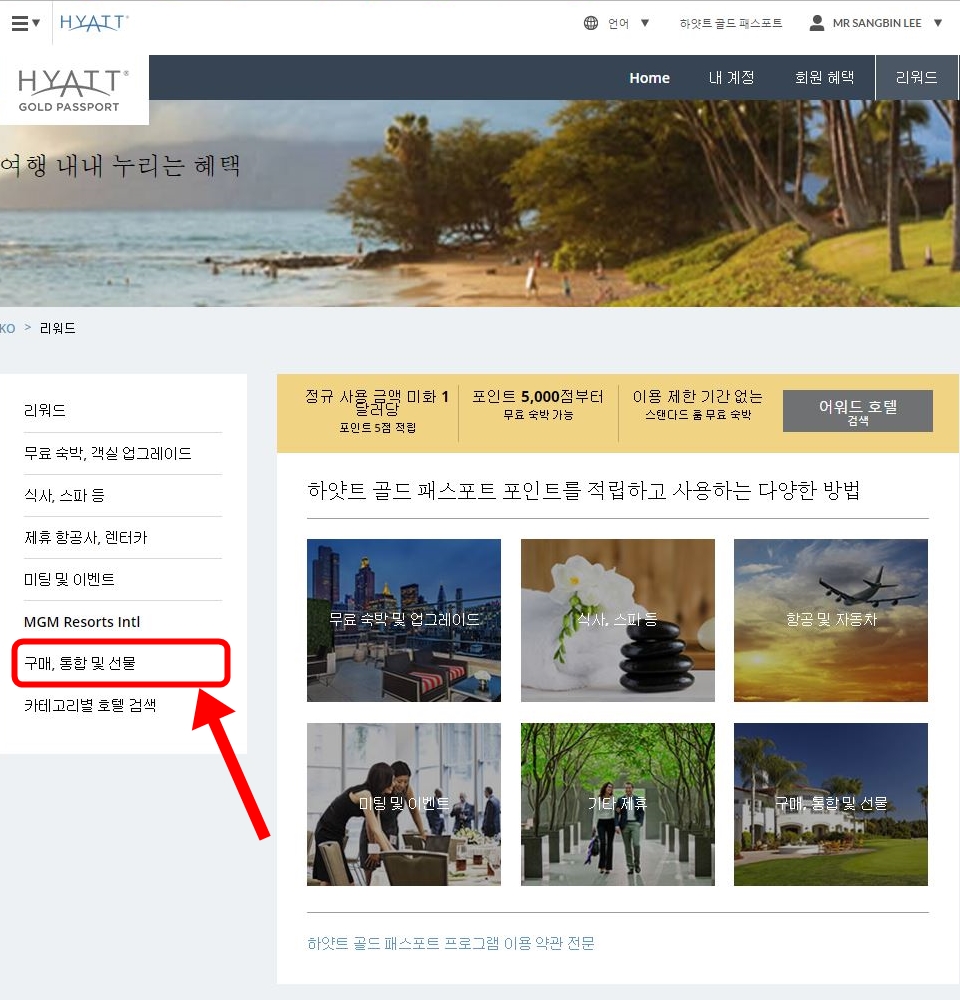Click the globe language icon
This screenshot has width=960, height=1000.
click(591, 23)
